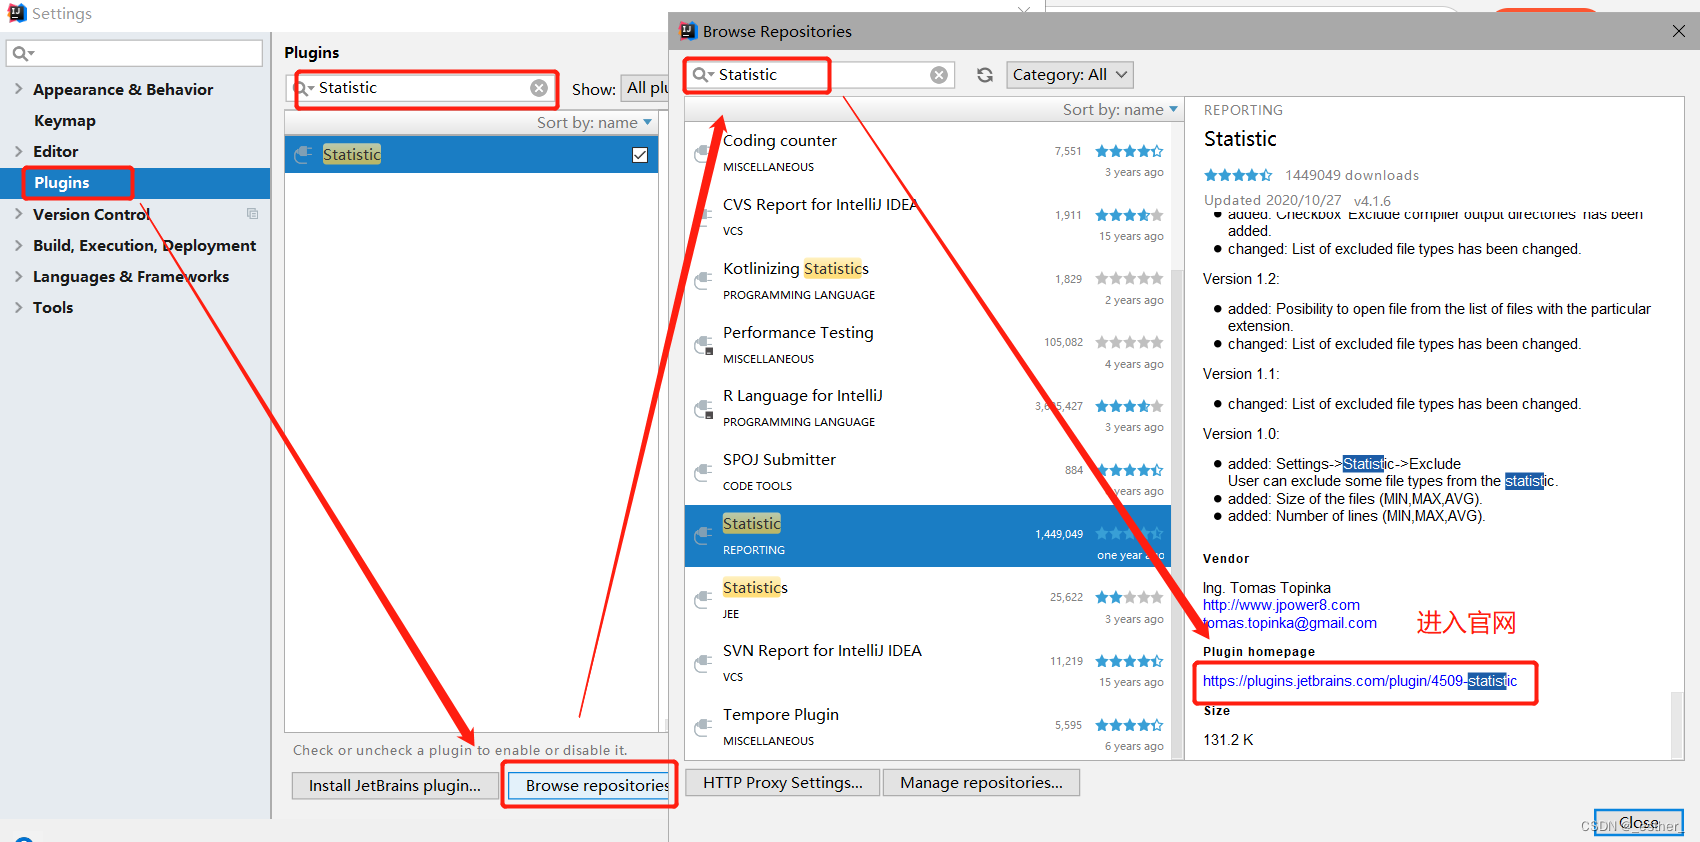The image size is (1700, 842).
Task: Select the Coding counter plugin row
Action: coord(928,153)
